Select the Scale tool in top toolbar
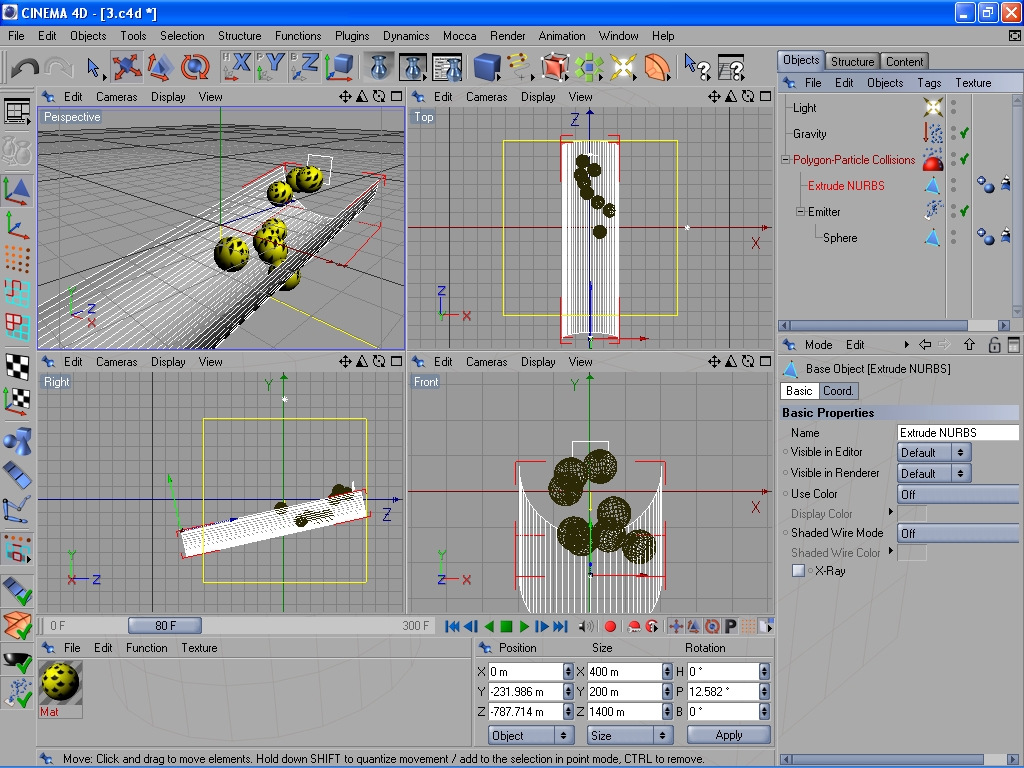The image size is (1024, 768). tap(160, 67)
